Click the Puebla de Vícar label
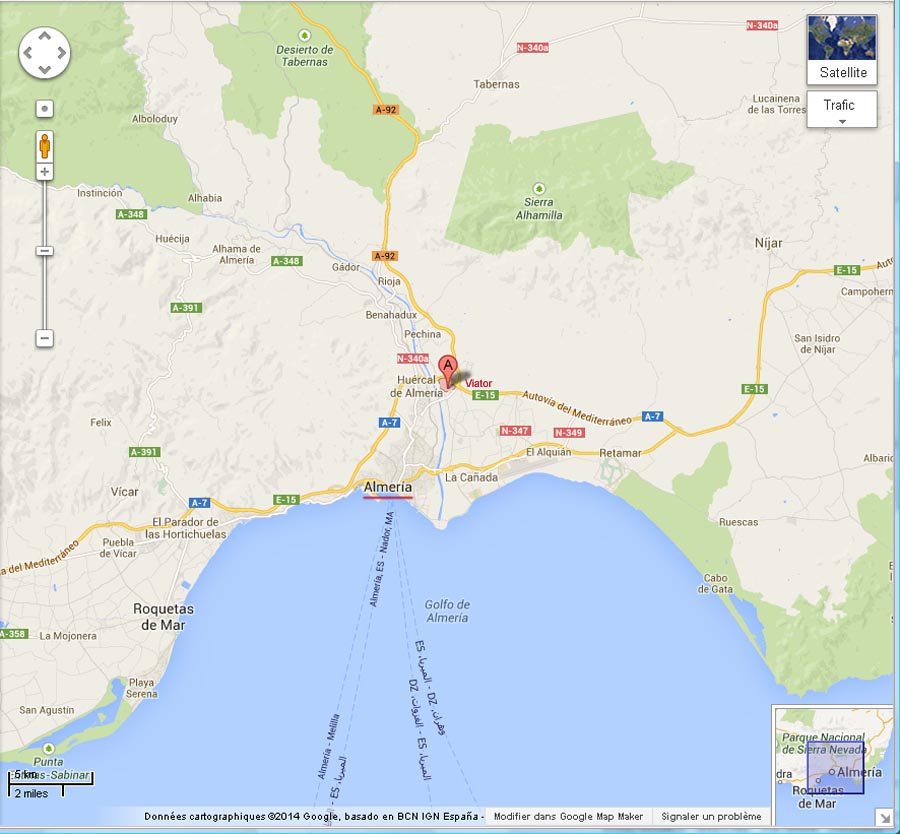 [x=118, y=548]
